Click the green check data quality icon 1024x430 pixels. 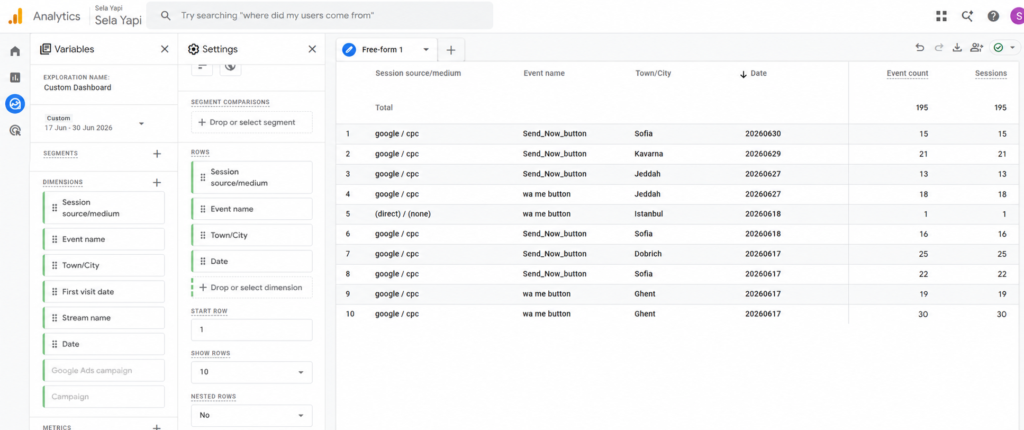[999, 48]
